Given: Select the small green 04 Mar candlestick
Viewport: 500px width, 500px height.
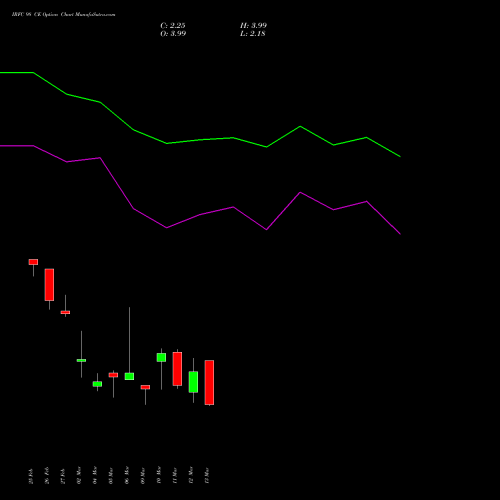Looking at the screenshot, I should 97,384.
